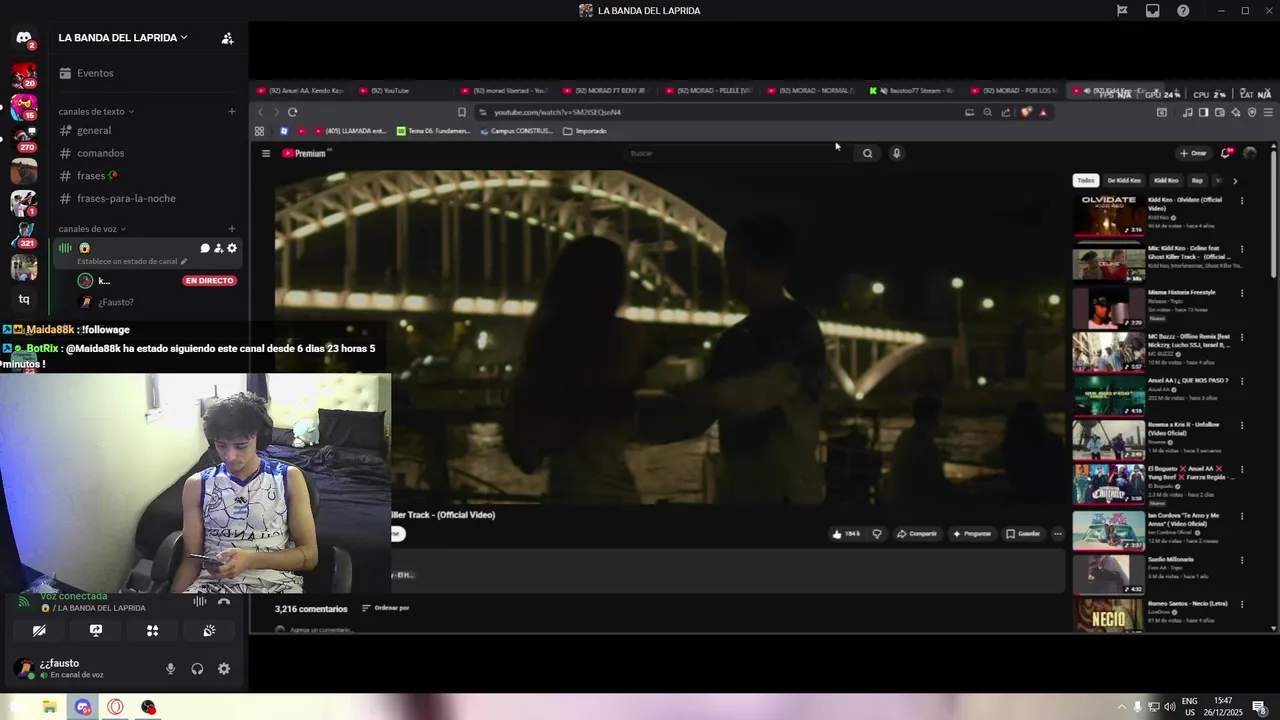Open 'Misma Historia Freestyle' video thumbnail
Viewport: 1280px width, 720px height.
(1109, 309)
